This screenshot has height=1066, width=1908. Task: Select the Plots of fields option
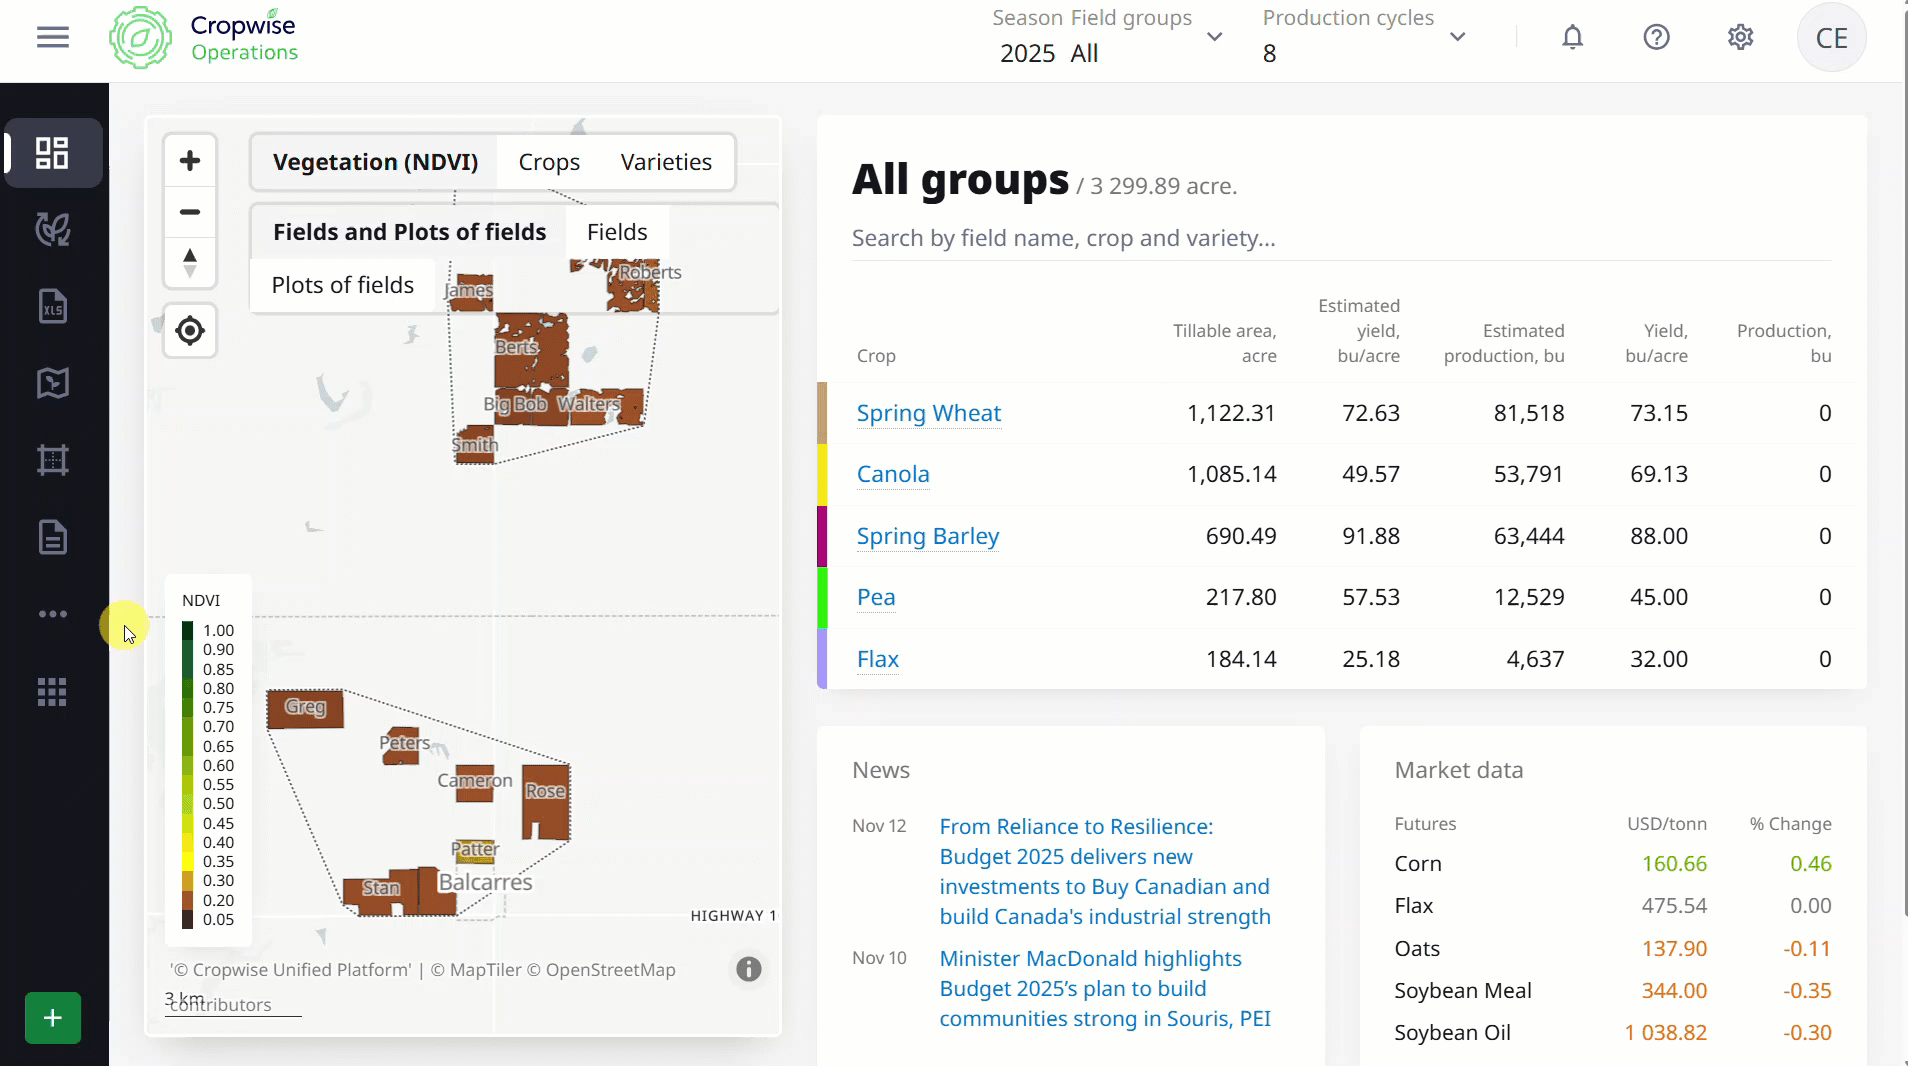pos(342,285)
